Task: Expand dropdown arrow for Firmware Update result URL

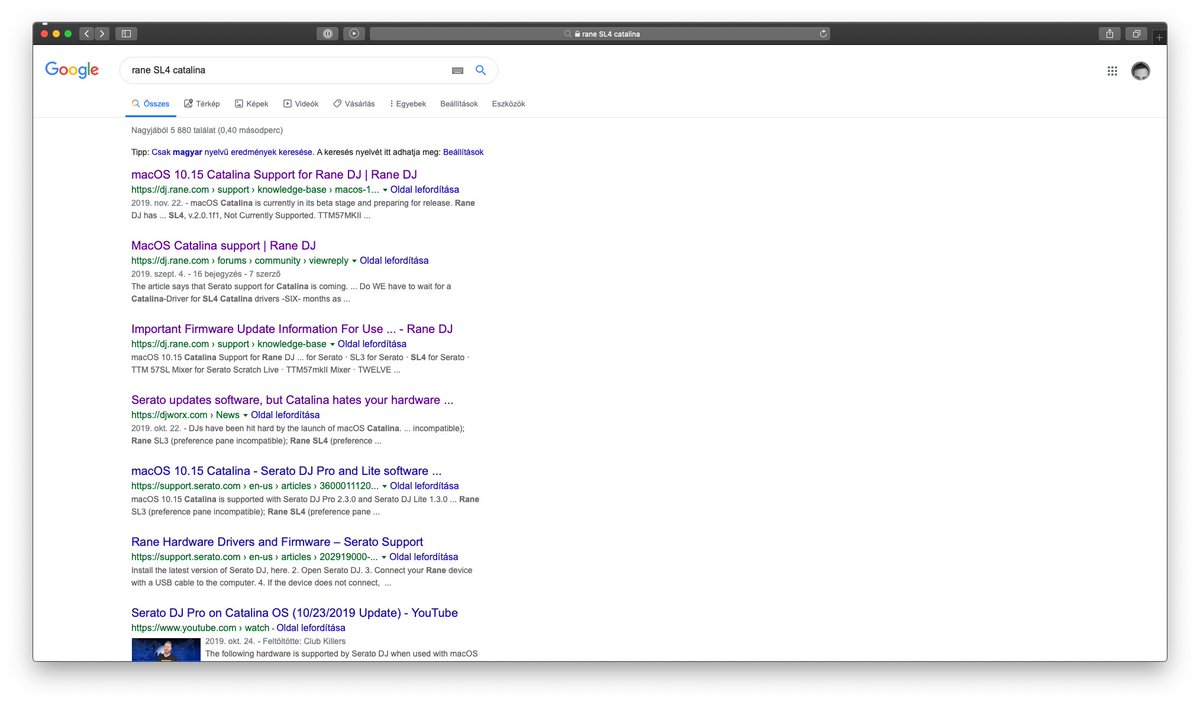Action: [x=332, y=344]
